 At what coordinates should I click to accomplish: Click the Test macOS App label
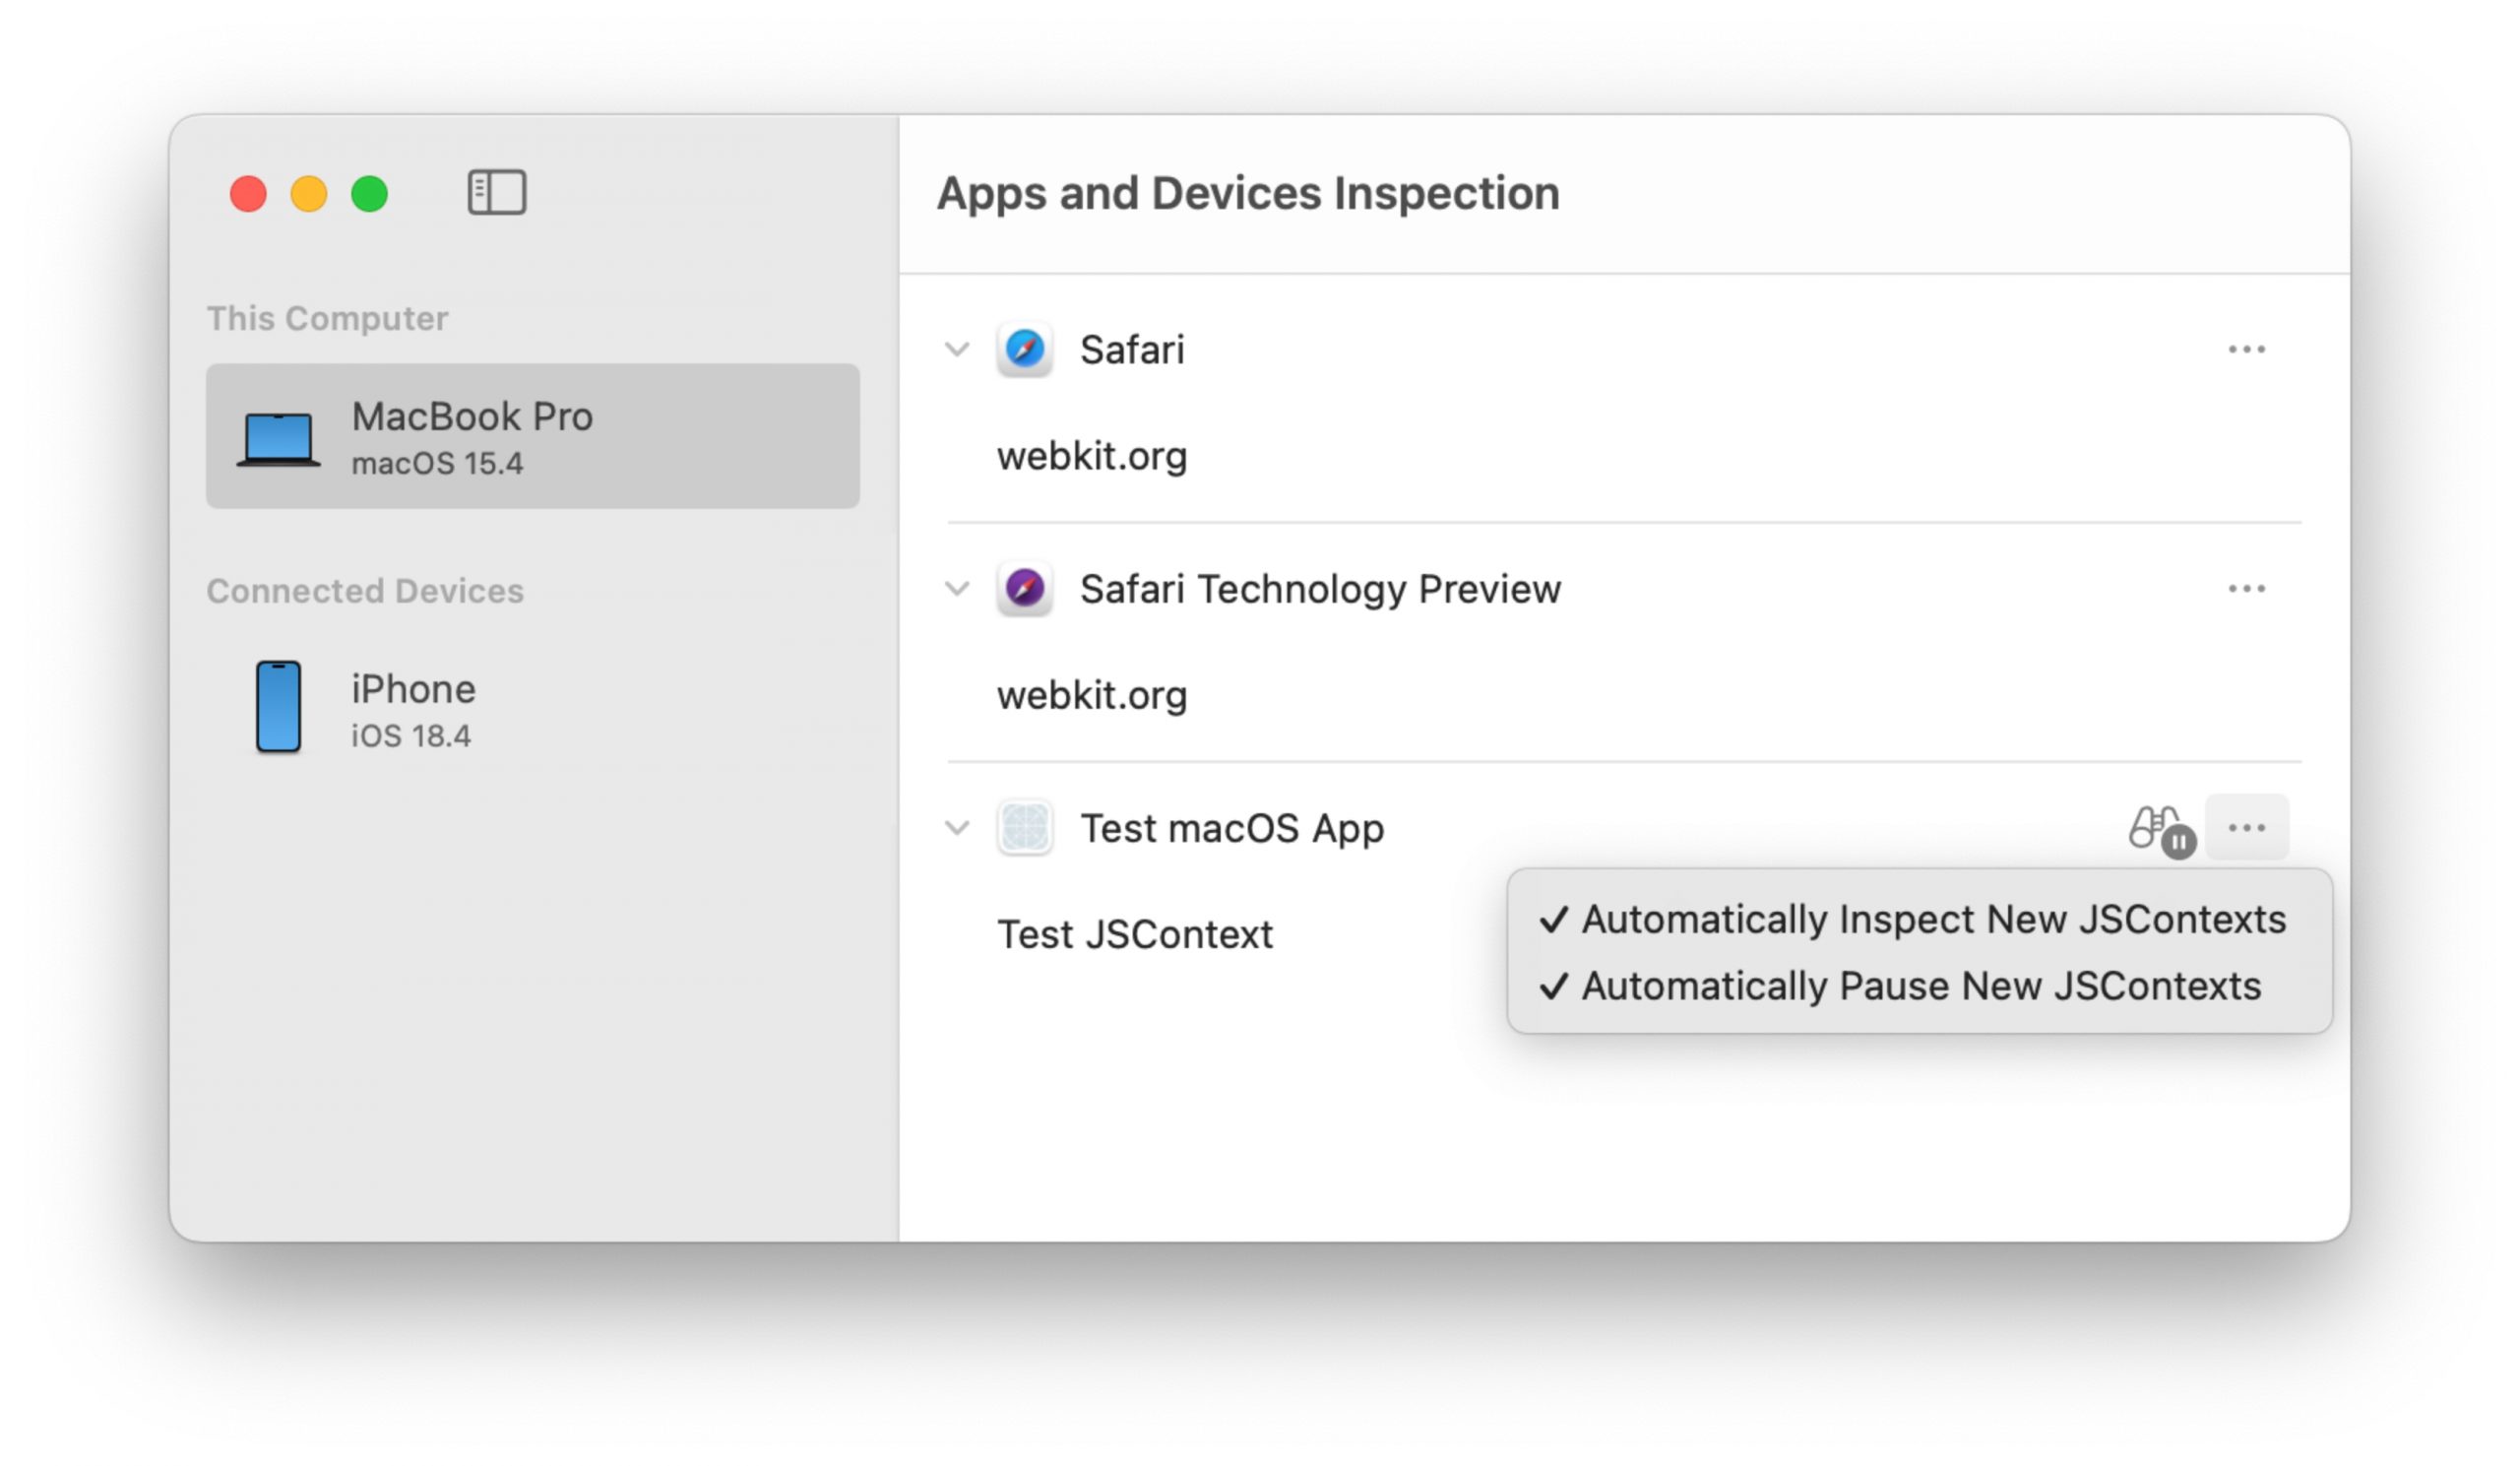(x=1232, y=829)
